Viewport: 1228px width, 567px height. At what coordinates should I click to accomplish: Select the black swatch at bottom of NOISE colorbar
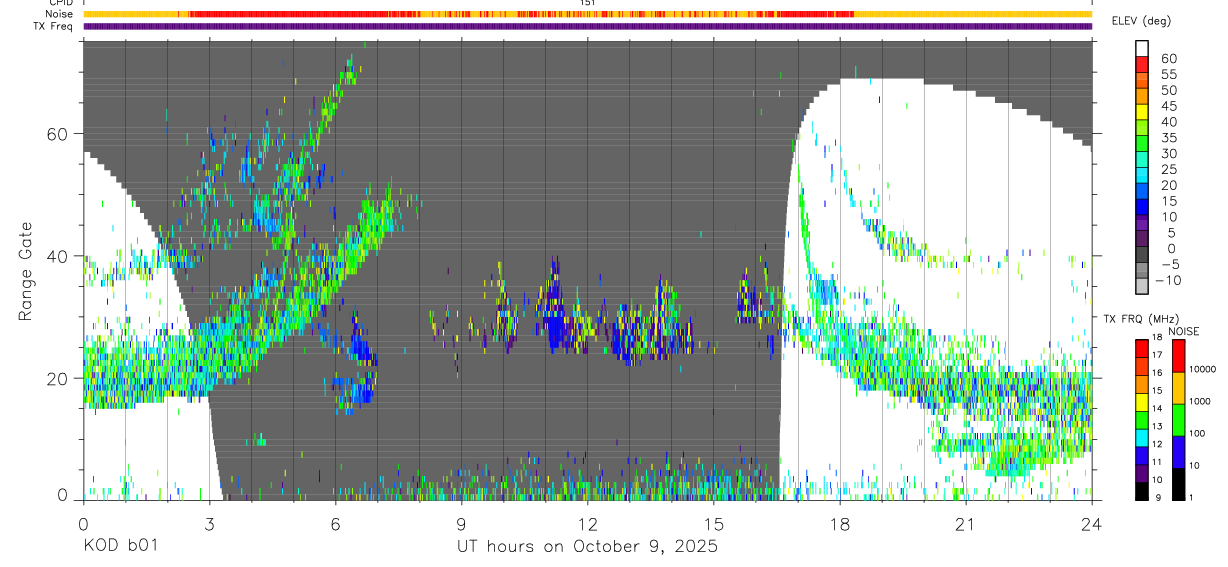pyautogui.click(x=1177, y=484)
